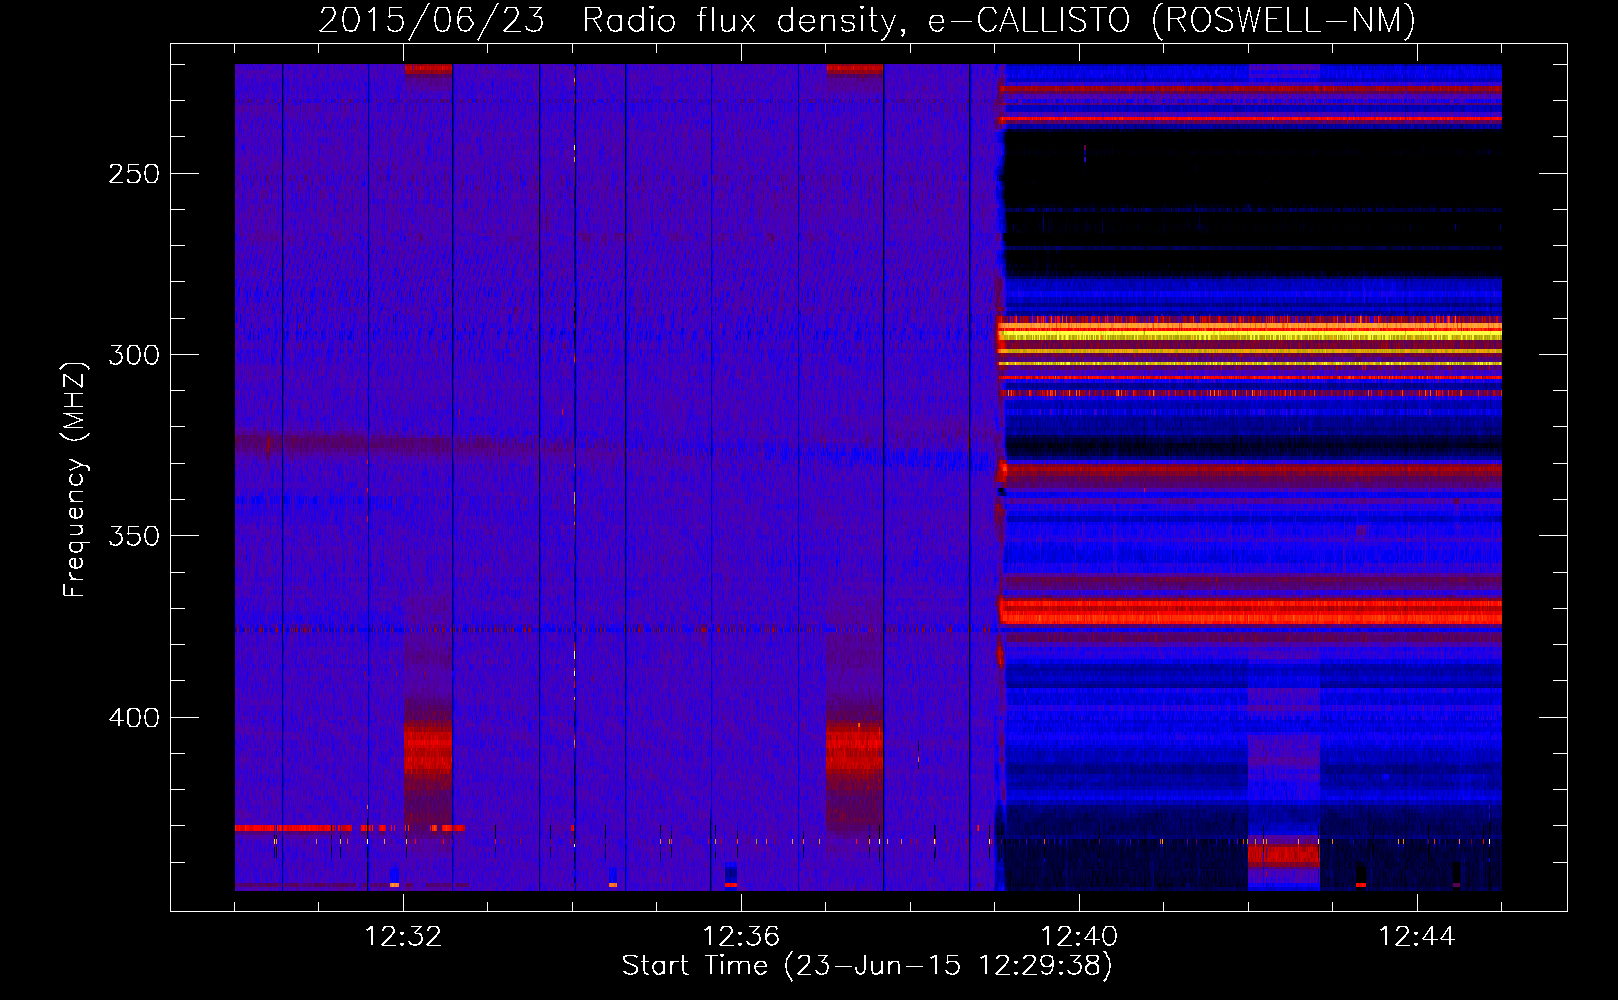
Task: Click the 250 frequency tick label
Action: 134,174
